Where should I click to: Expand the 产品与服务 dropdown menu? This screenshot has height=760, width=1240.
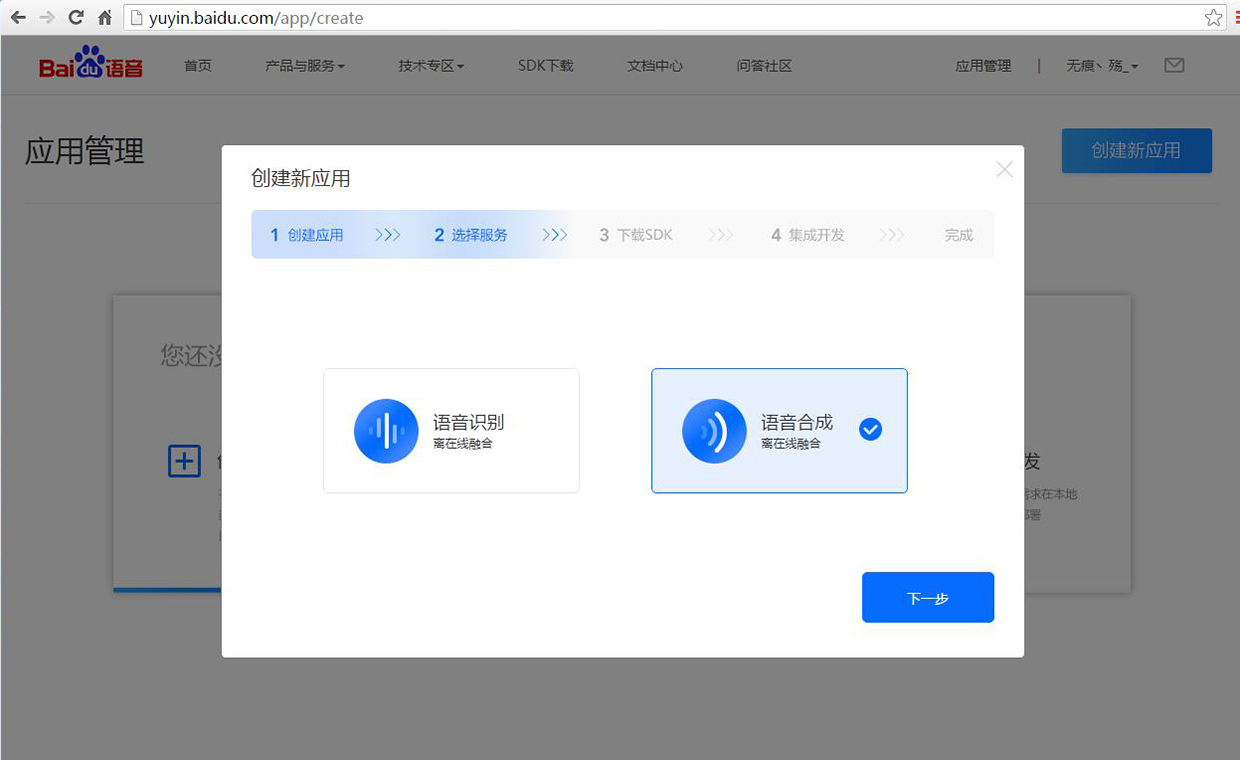coord(304,66)
